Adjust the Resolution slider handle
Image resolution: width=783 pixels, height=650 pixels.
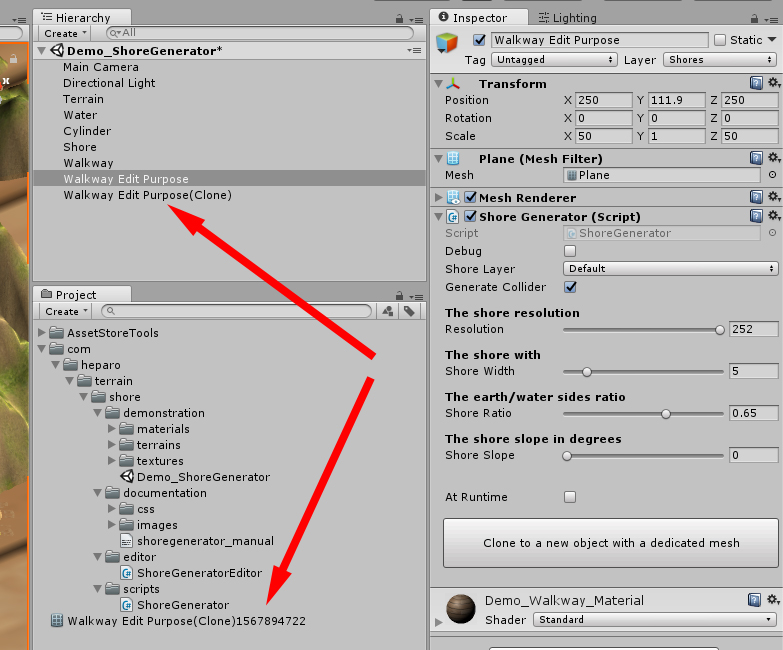(720, 330)
